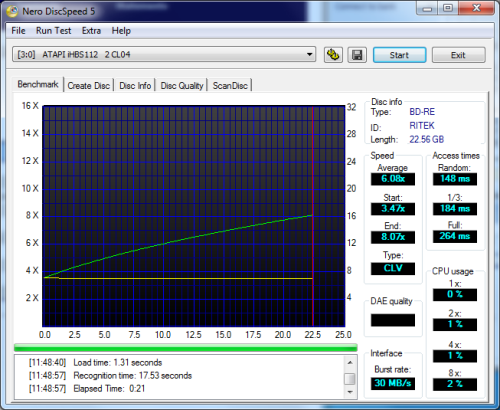Switch to the Create Disc tab
This screenshot has width=500, height=410.
point(89,86)
